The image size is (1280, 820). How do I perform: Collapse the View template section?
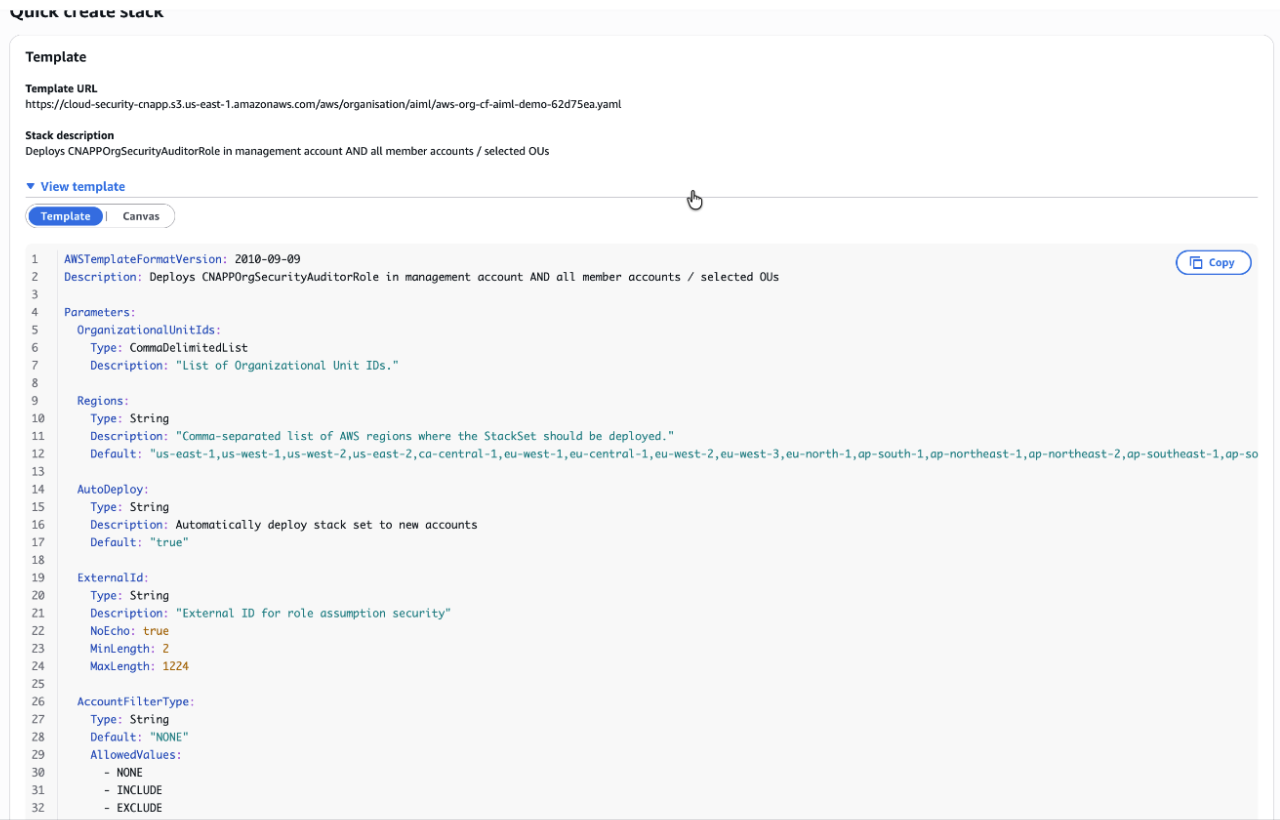coord(76,186)
